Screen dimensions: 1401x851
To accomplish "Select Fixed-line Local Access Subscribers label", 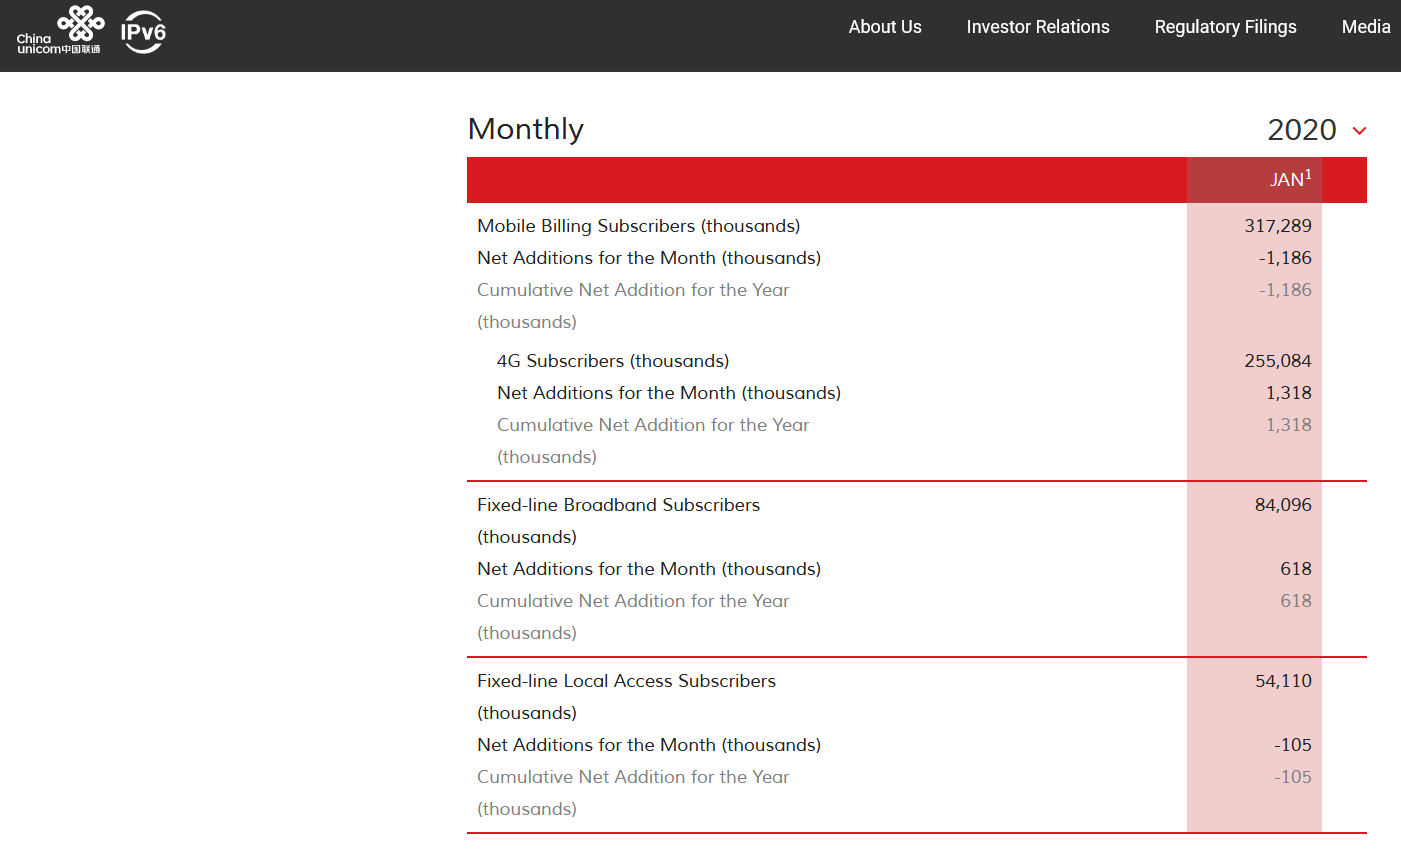I will pyautogui.click(x=627, y=697).
